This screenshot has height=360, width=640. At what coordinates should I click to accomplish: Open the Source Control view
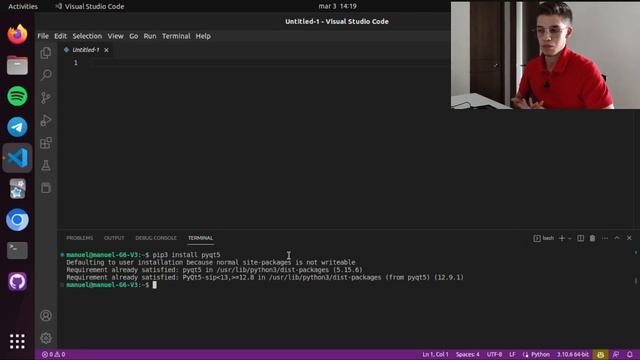pos(46,98)
